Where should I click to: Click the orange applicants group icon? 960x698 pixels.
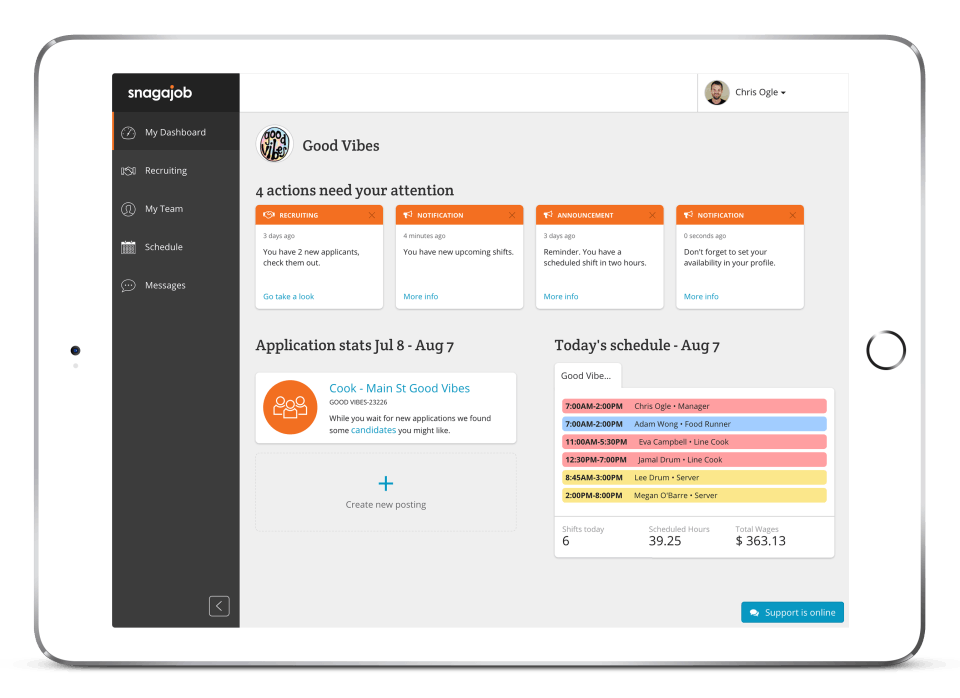pos(290,407)
